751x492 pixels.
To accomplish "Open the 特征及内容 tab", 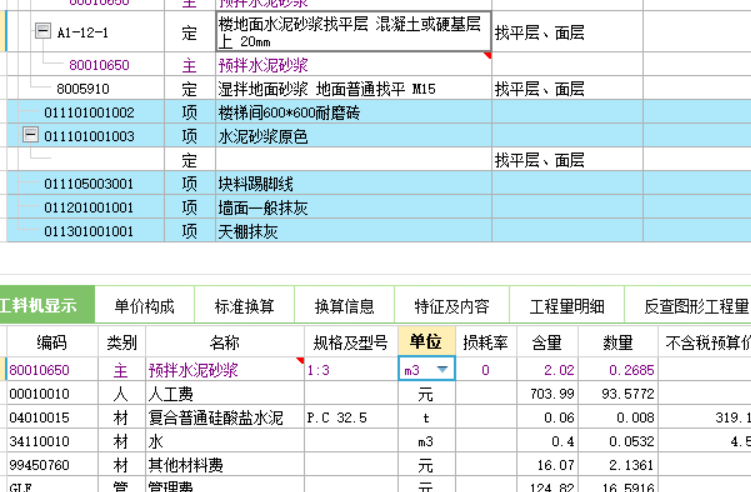I will [452, 306].
